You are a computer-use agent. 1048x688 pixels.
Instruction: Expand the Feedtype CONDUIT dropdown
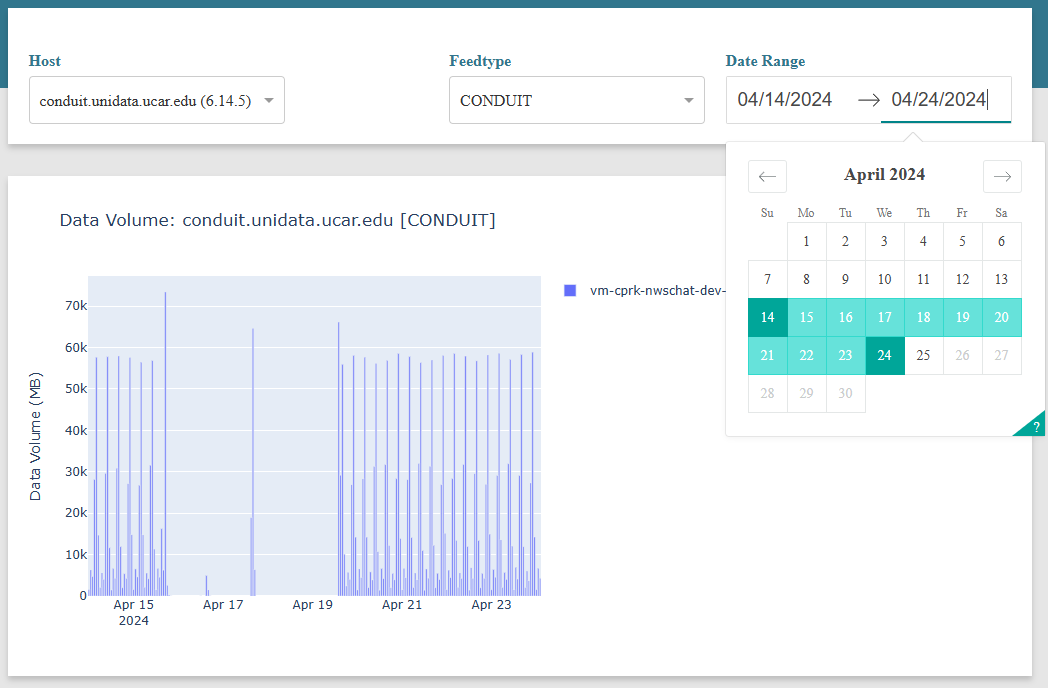[x=577, y=100]
